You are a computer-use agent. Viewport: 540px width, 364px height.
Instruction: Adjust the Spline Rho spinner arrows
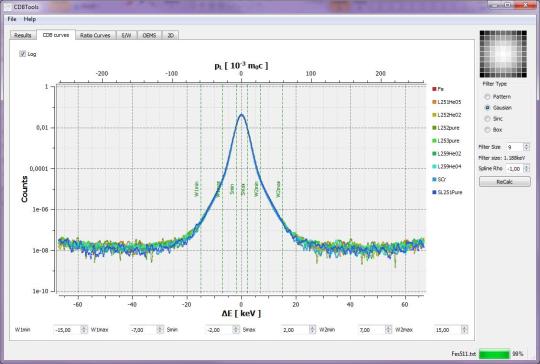526,169
